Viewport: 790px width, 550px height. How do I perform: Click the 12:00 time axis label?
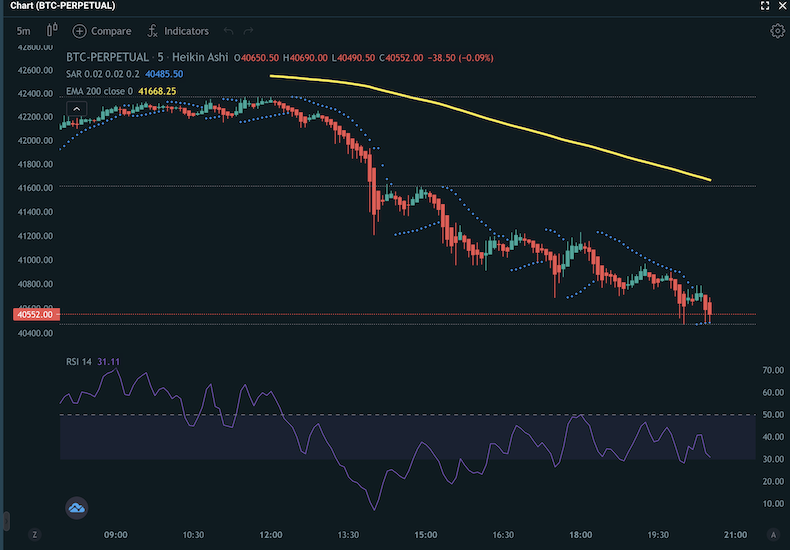tap(271, 534)
